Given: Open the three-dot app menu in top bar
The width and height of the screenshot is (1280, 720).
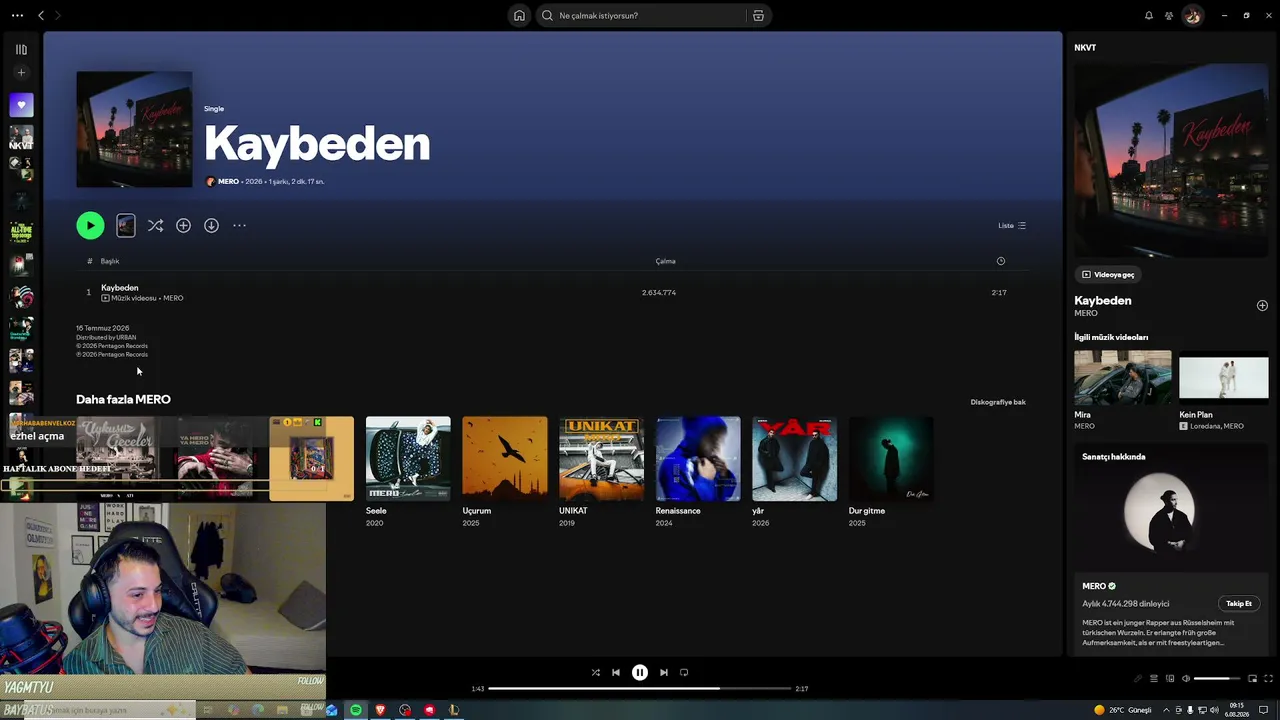Looking at the screenshot, I should click(x=17, y=16).
